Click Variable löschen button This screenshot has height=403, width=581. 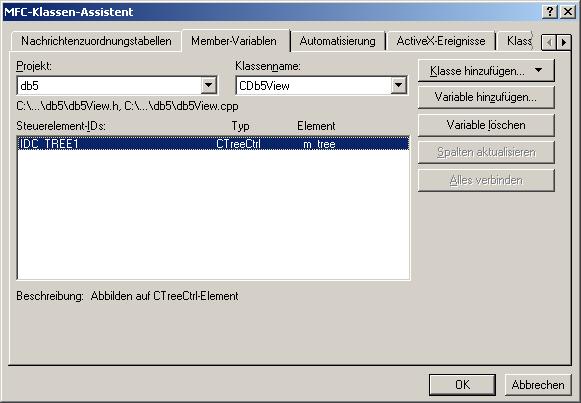coord(486,125)
